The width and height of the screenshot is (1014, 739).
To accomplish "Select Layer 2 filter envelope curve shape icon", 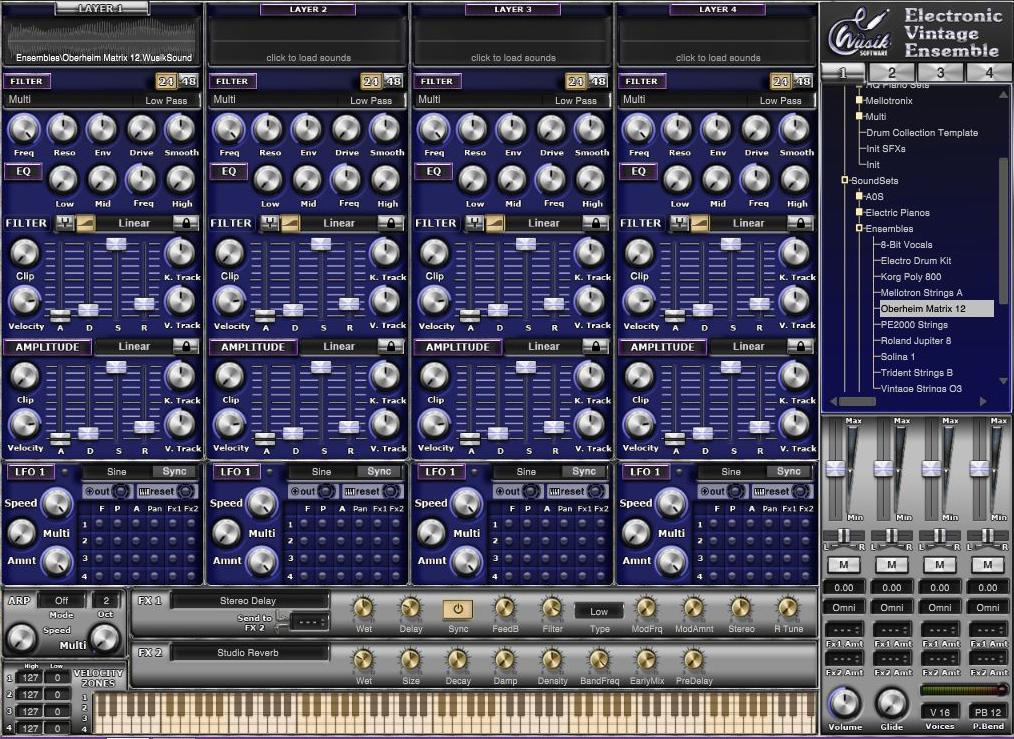I will click(x=290, y=223).
